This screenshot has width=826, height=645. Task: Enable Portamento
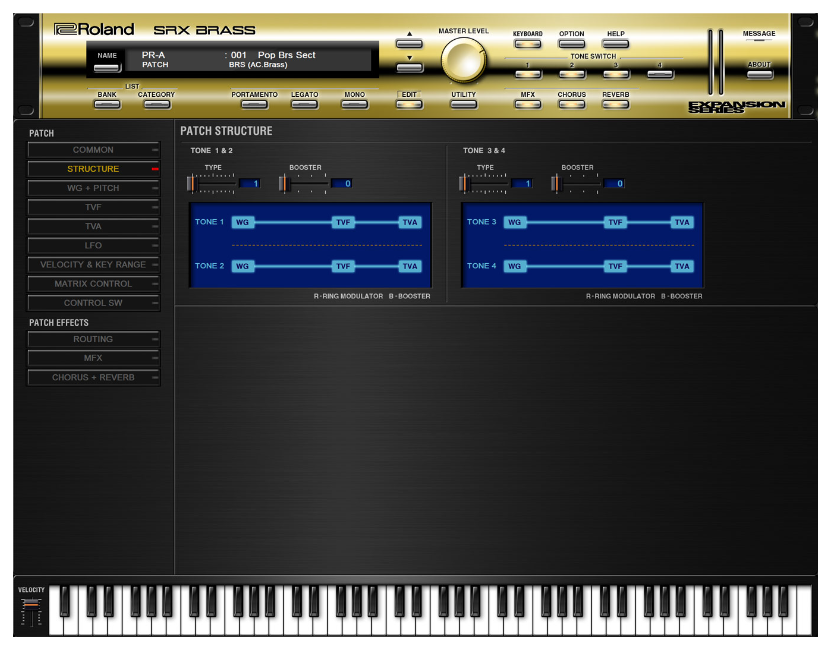tap(254, 104)
